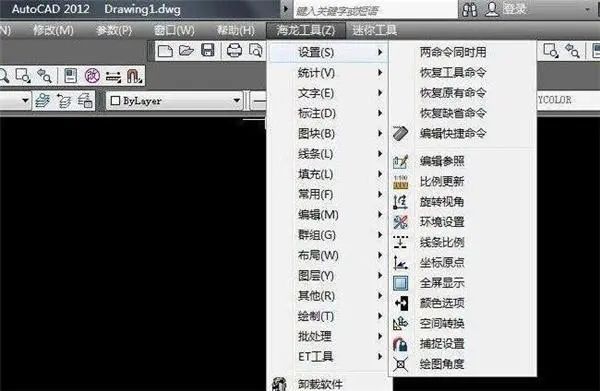The height and width of the screenshot is (391, 600).
Task: Click the keyword search input field
Action: pyautogui.click(x=375, y=10)
